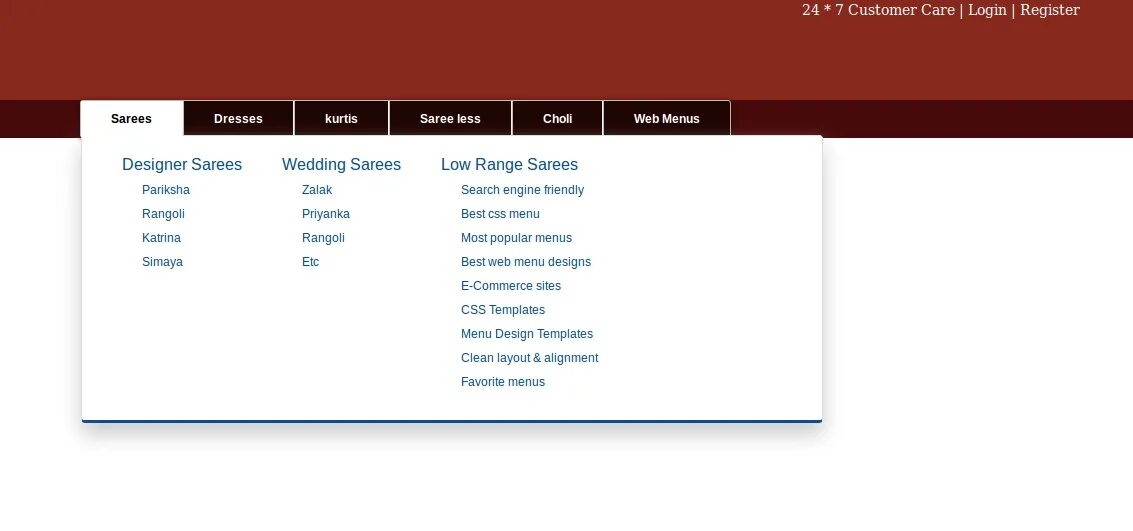Click Etc under Wedding Sarees
This screenshot has height=531, width=1133.
click(310, 262)
